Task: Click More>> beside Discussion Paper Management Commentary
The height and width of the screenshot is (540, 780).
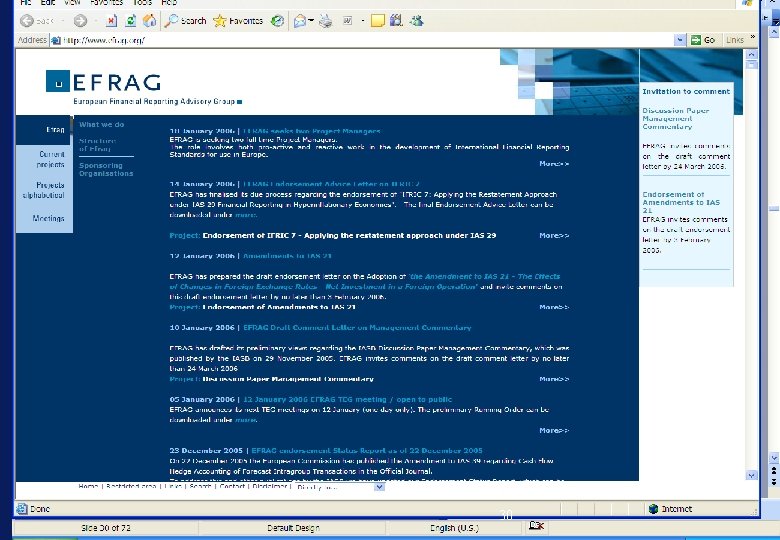Action: tap(554, 379)
